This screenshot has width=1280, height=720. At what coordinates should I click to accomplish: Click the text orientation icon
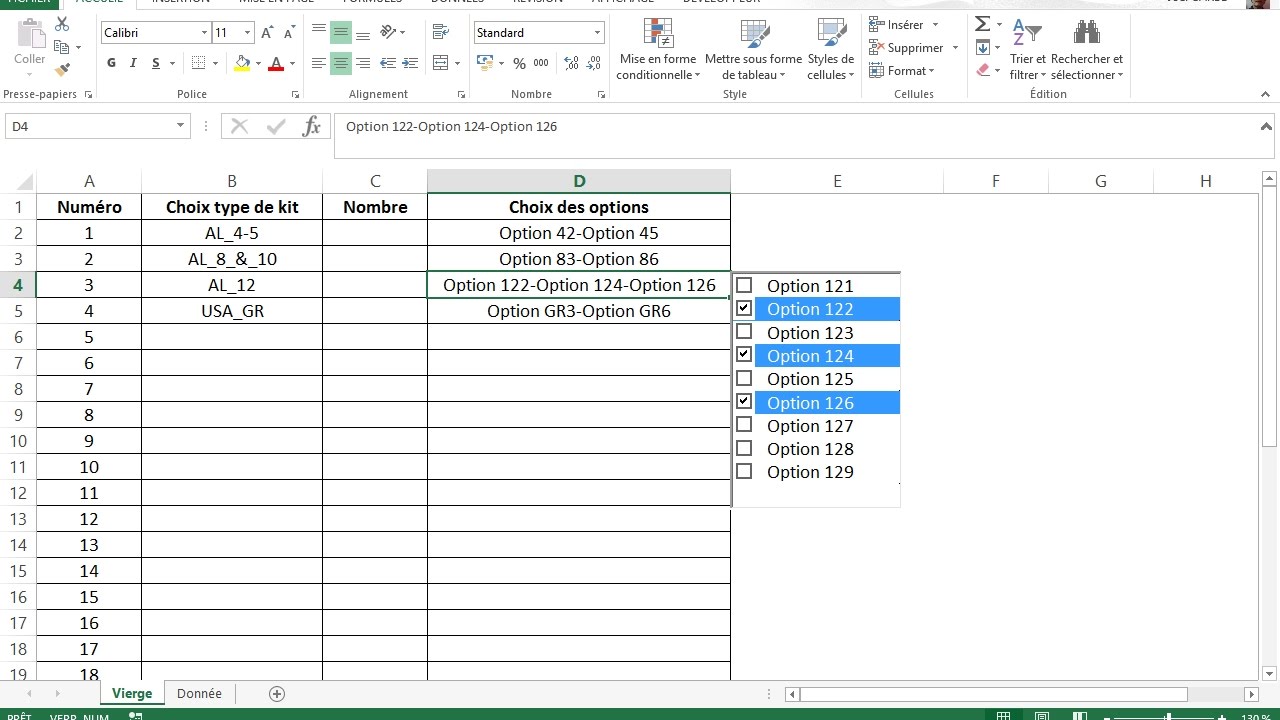[389, 33]
